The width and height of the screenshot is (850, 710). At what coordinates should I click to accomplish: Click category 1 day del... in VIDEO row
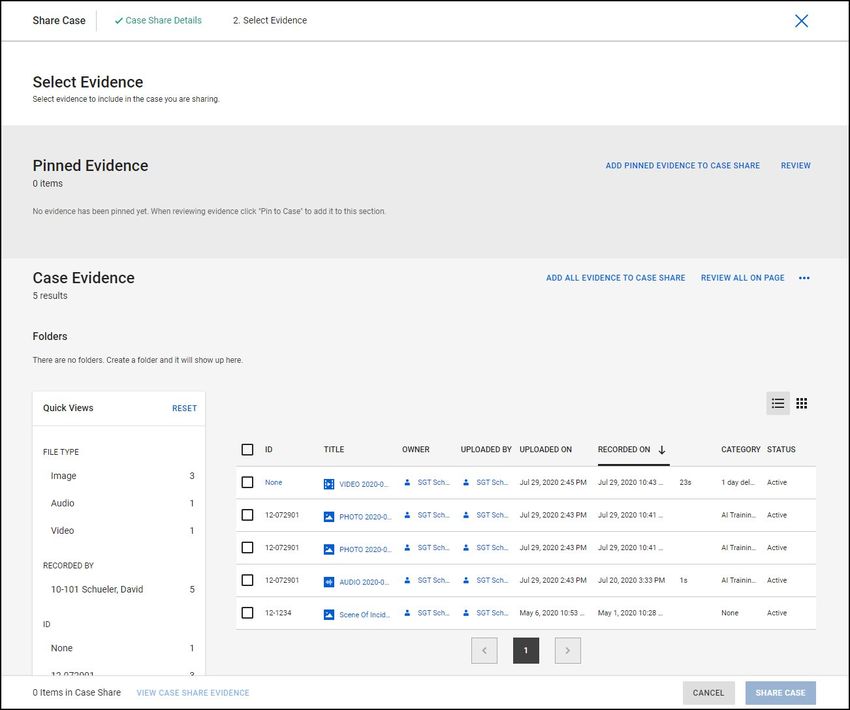[738, 482]
